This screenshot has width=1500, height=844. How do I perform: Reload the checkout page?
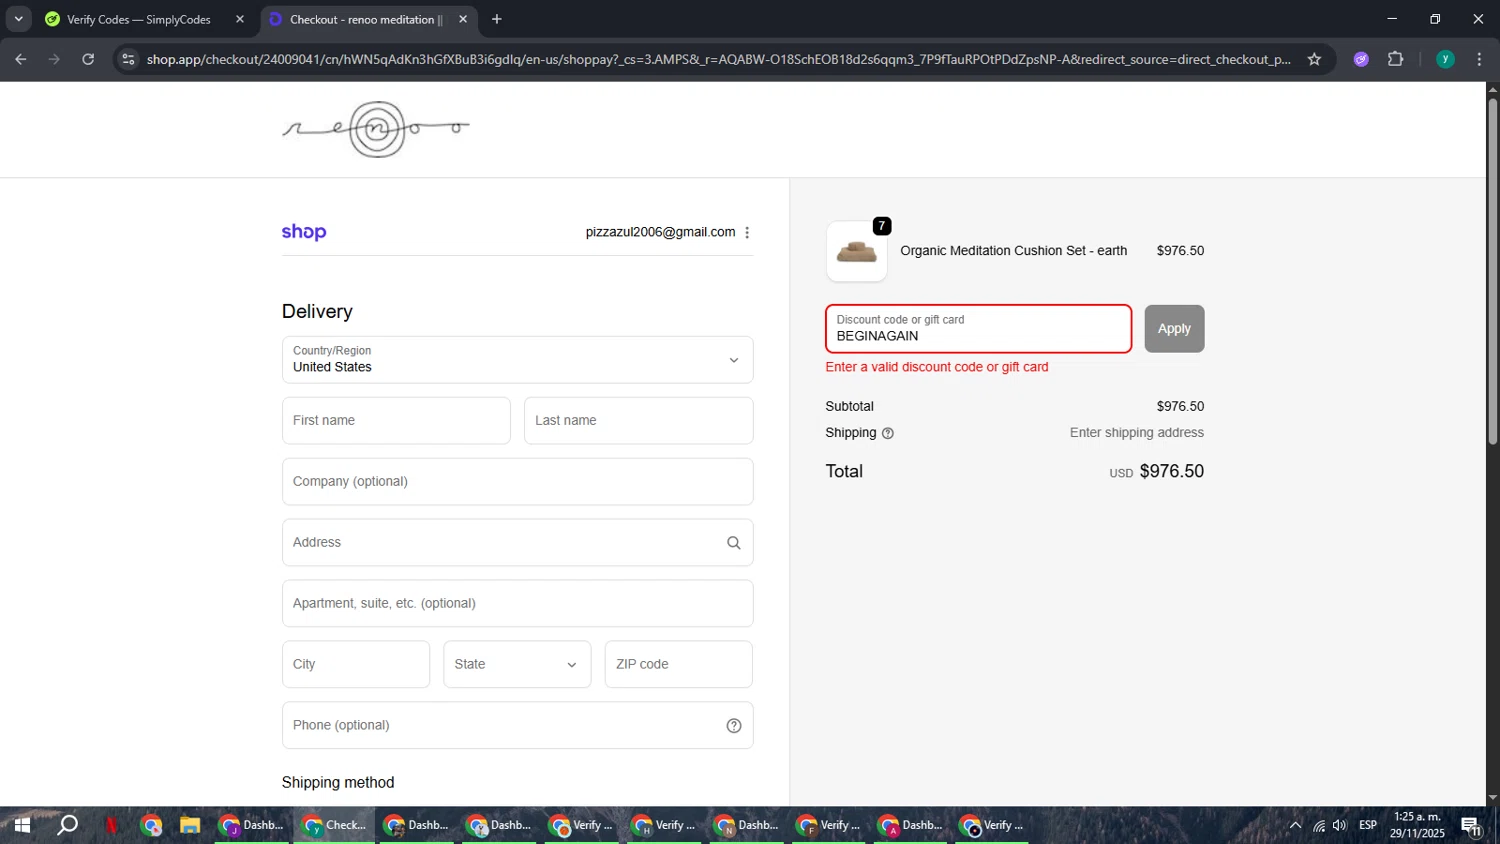click(x=88, y=59)
